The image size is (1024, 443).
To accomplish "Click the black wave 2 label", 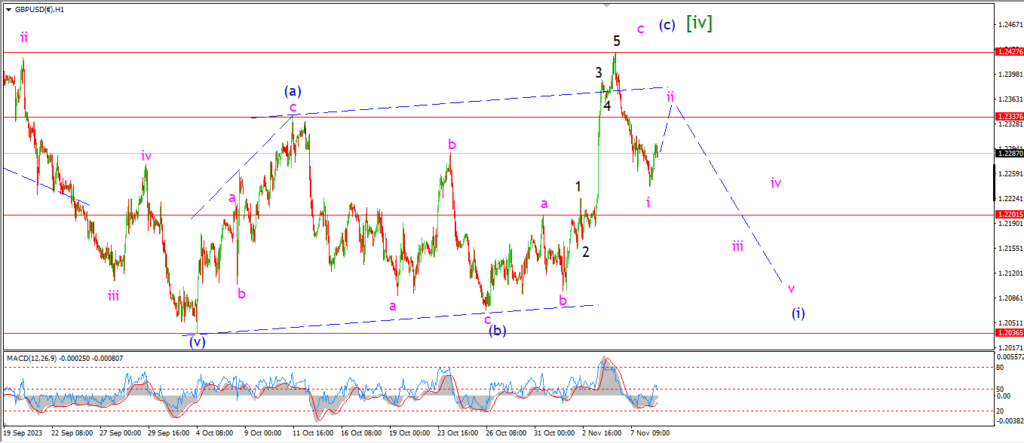I will click(585, 251).
